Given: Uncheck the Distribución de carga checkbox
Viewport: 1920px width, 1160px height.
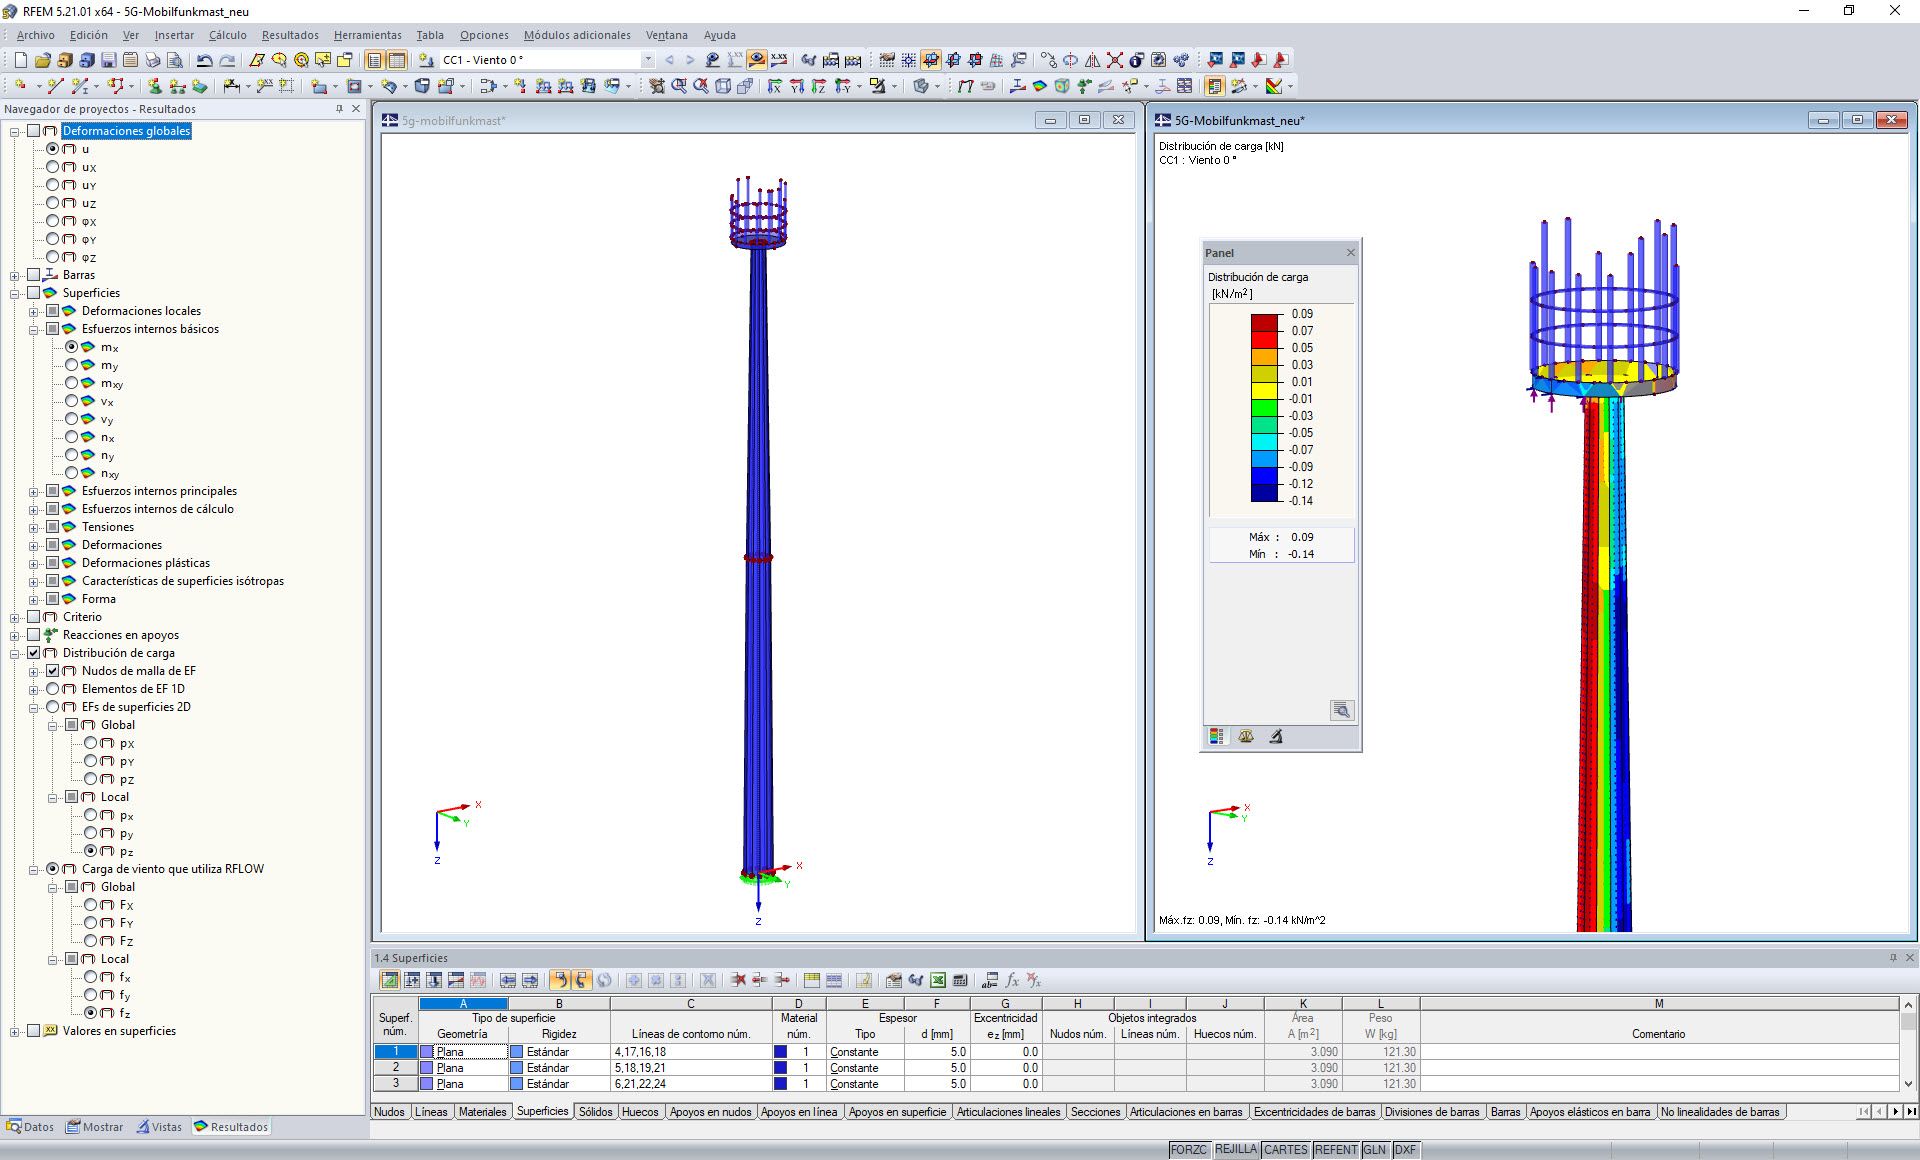Looking at the screenshot, I should [34, 653].
